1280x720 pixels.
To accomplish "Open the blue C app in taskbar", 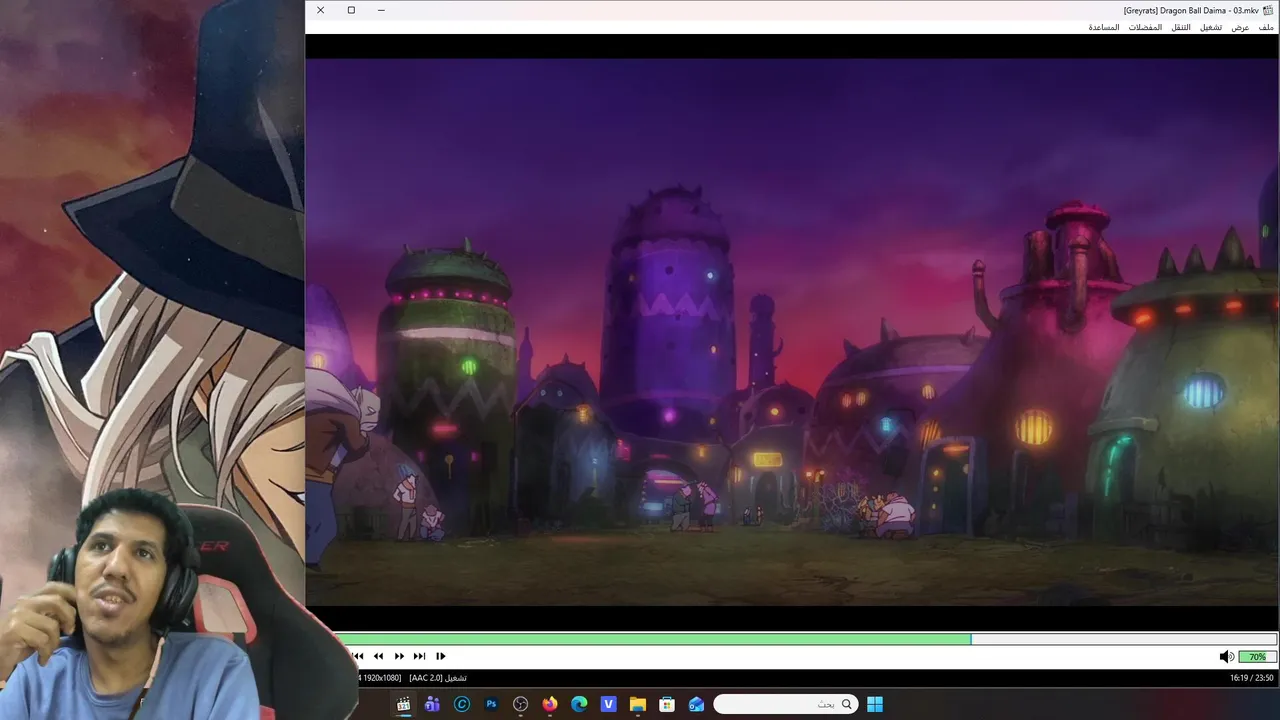I will coord(461,704).
